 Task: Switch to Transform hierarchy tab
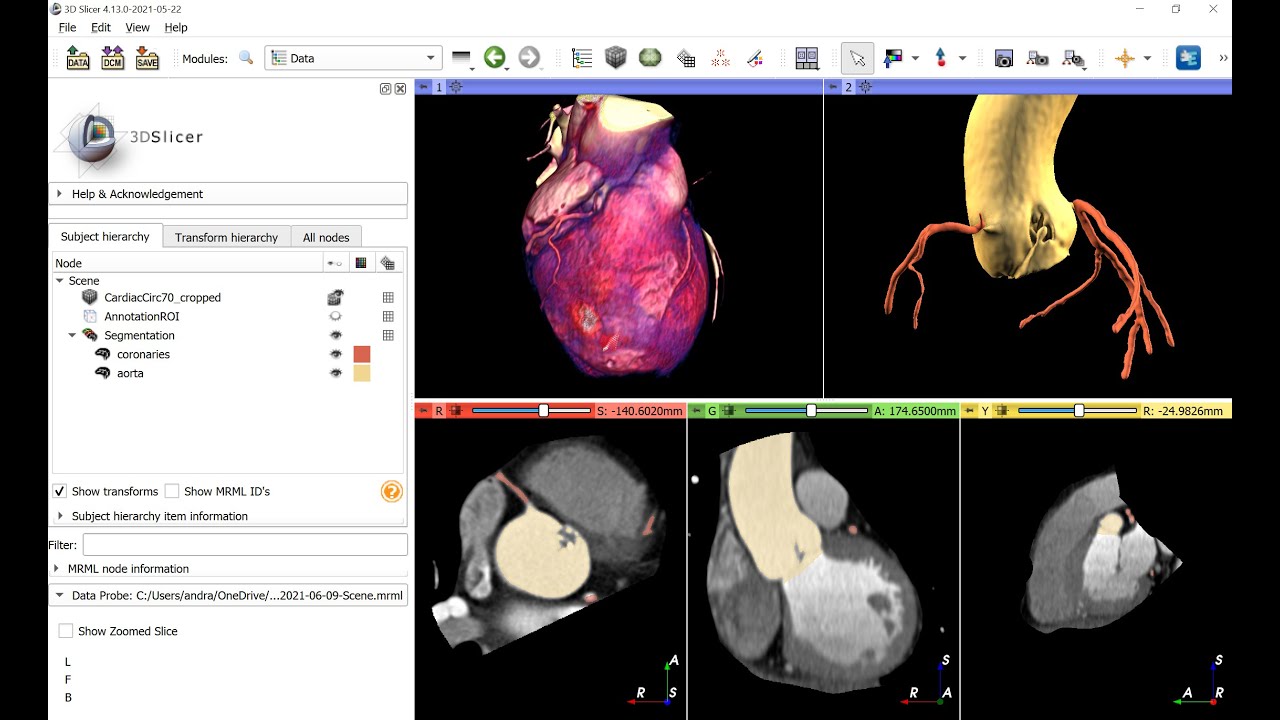[x=226, y=237]
